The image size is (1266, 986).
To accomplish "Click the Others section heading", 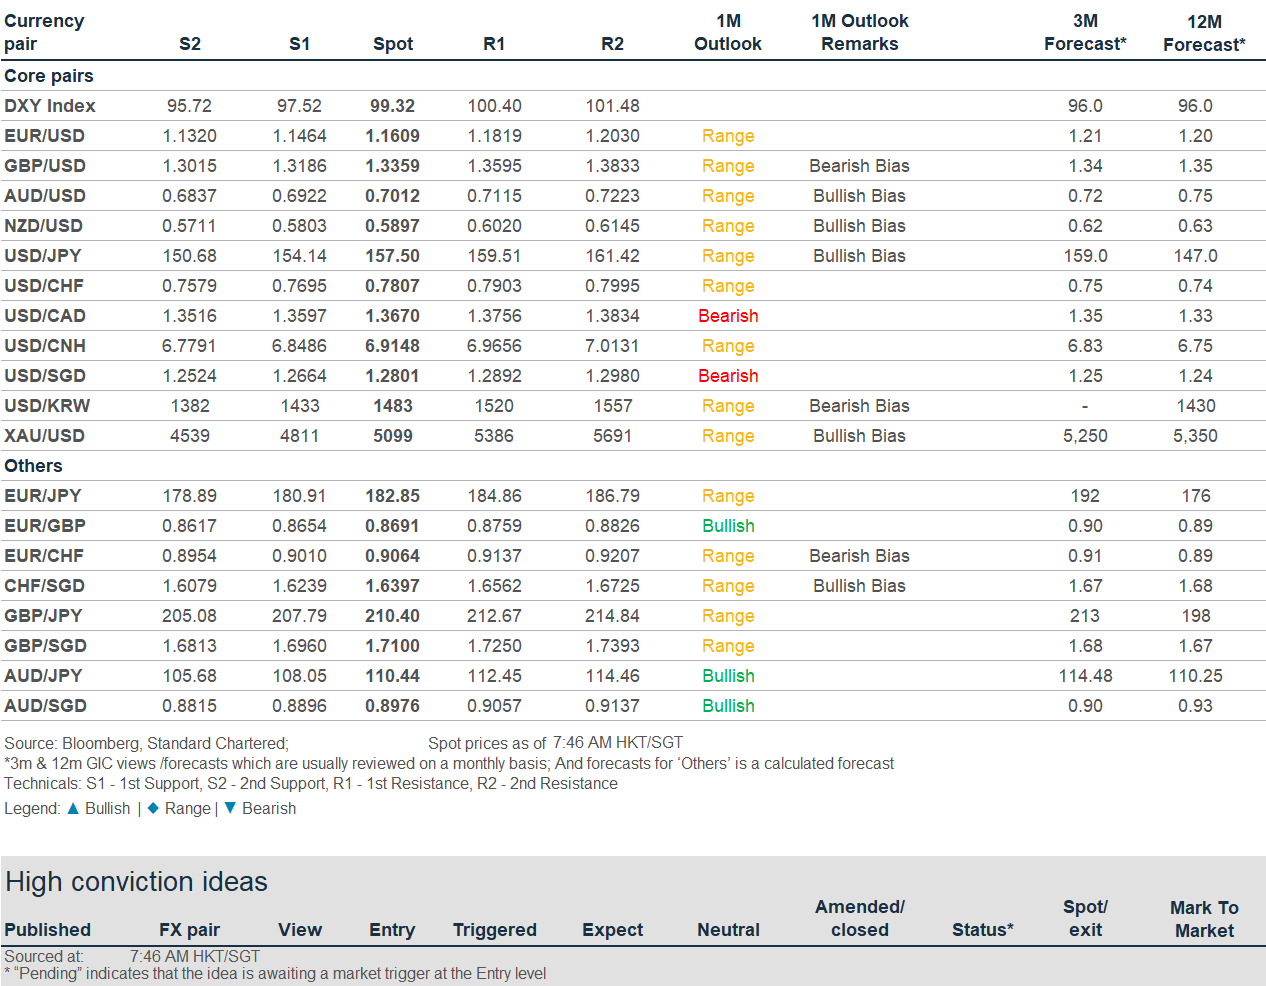I will point(33,466).
